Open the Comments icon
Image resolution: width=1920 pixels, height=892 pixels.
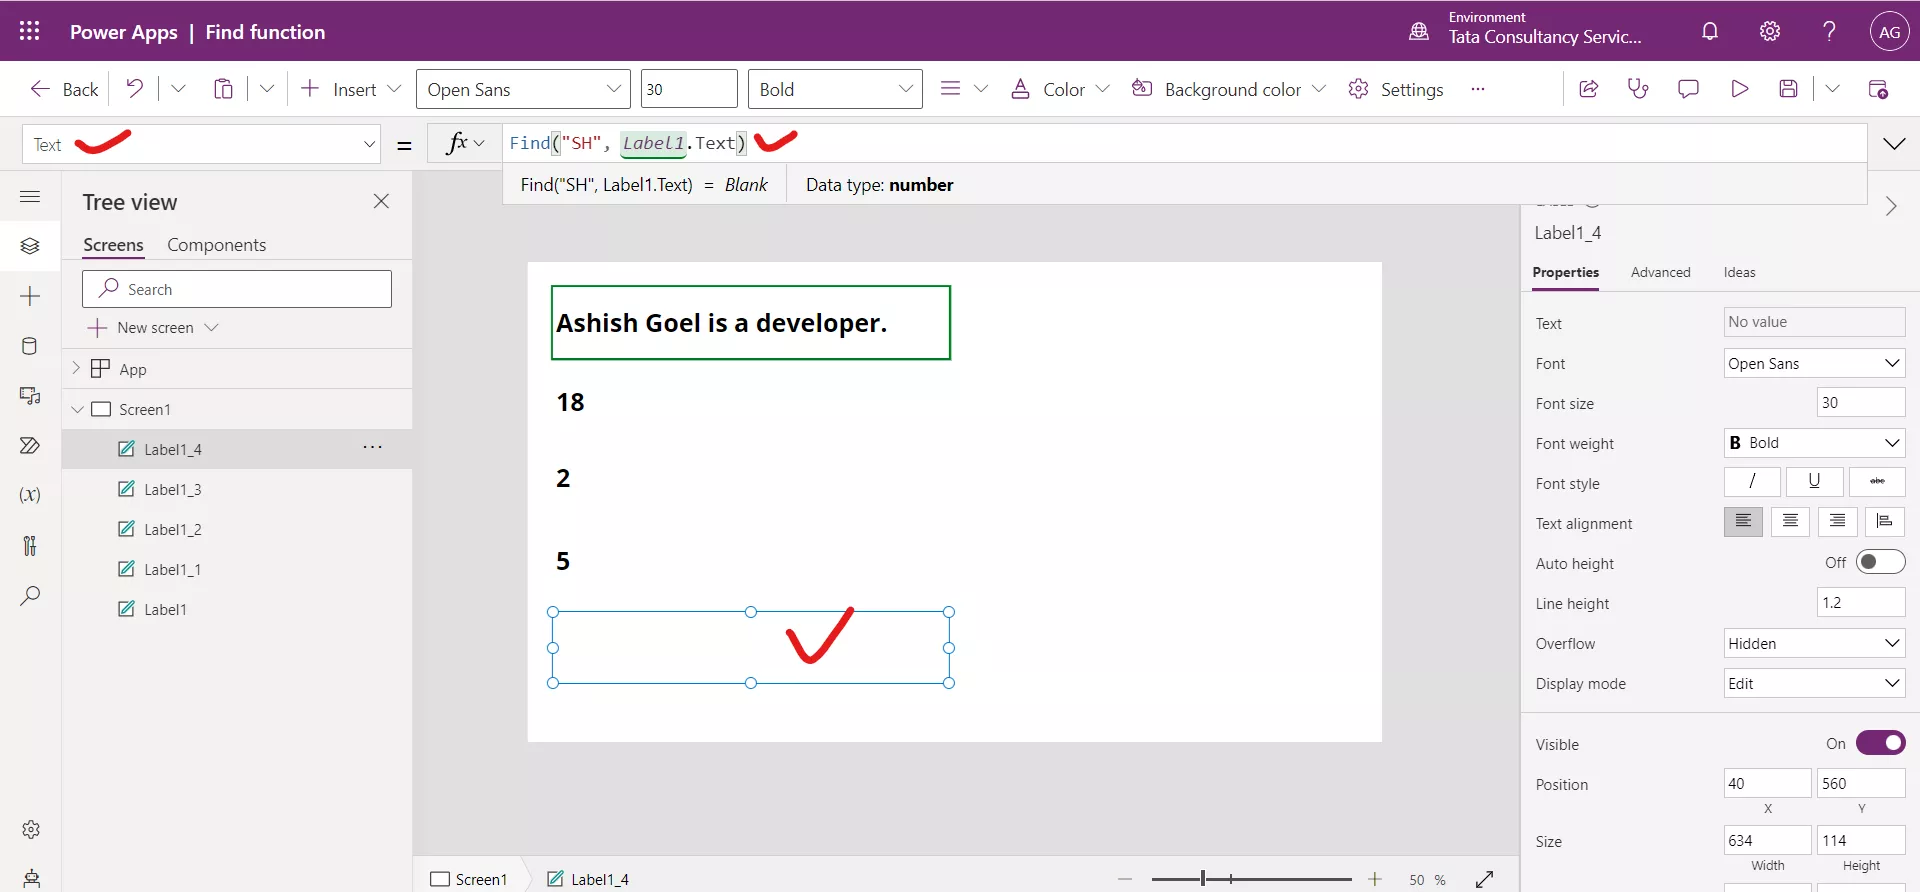coord(1688,89)
